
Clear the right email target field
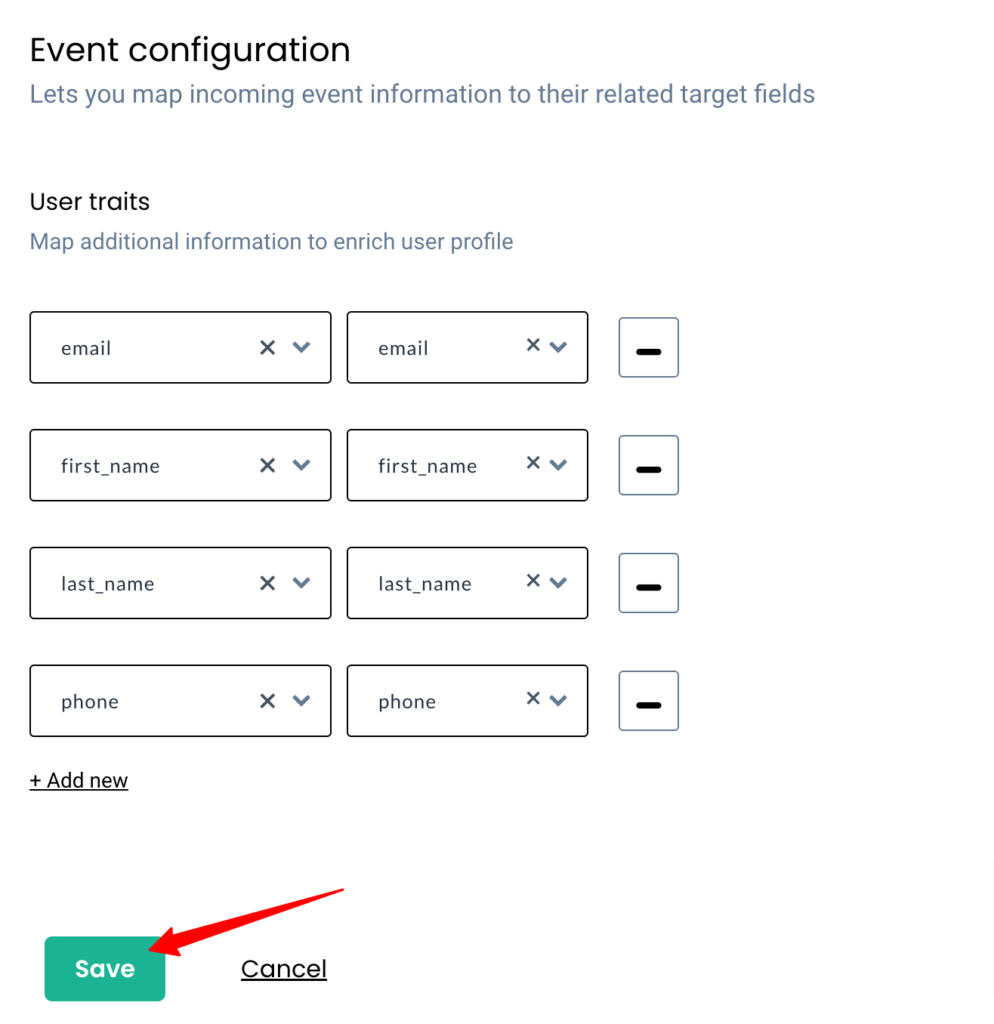click(x=533, y=345)
